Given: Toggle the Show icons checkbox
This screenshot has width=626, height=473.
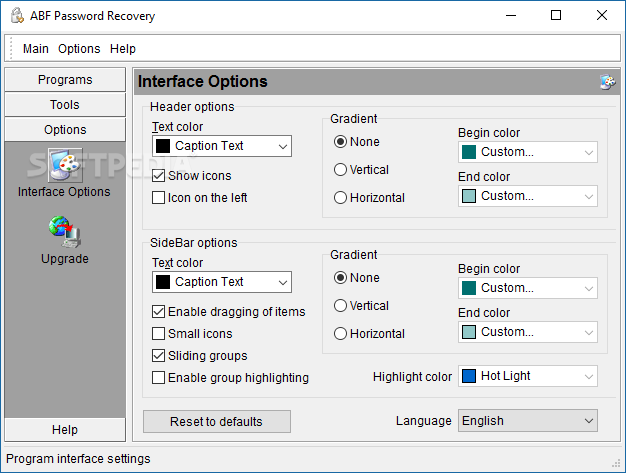Looking at the screenshot, I should point(158,176).
